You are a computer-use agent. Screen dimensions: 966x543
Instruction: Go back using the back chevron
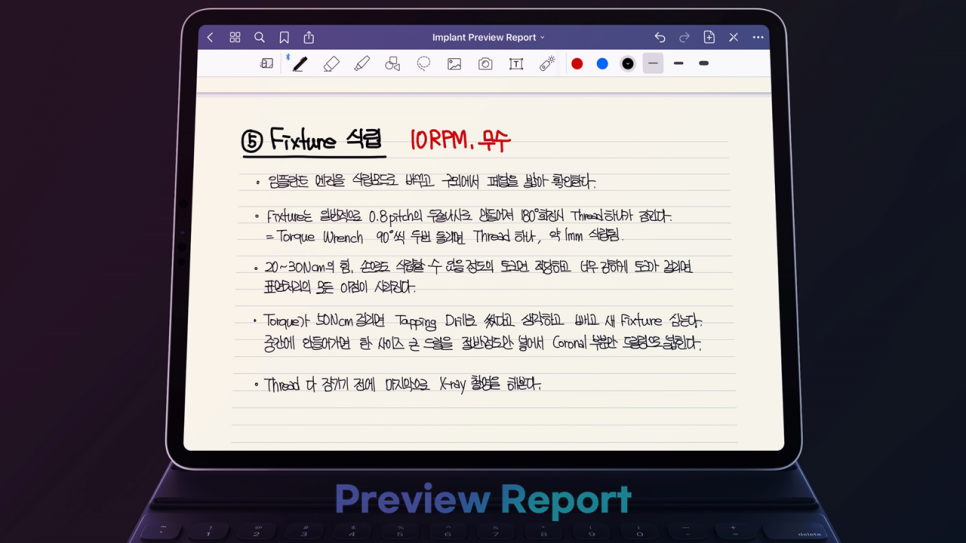pyautogui.click(x=210, y=38)
